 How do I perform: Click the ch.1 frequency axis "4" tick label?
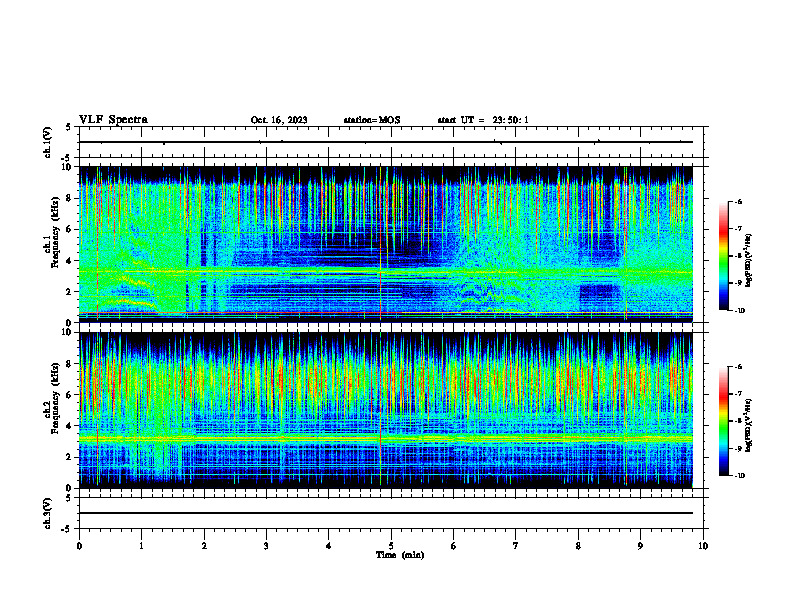click(70, 261)
